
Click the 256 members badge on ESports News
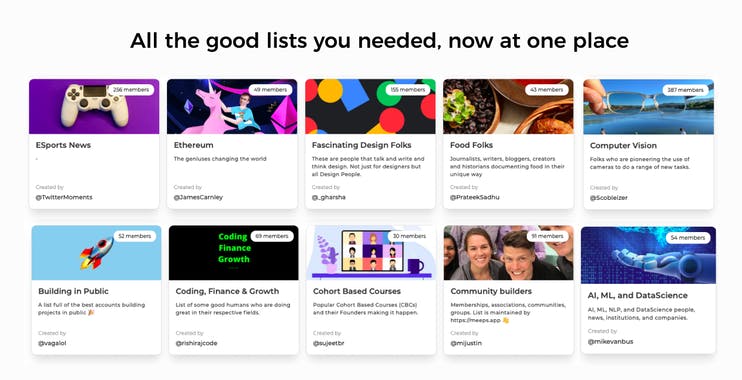[x=131, y=89]
